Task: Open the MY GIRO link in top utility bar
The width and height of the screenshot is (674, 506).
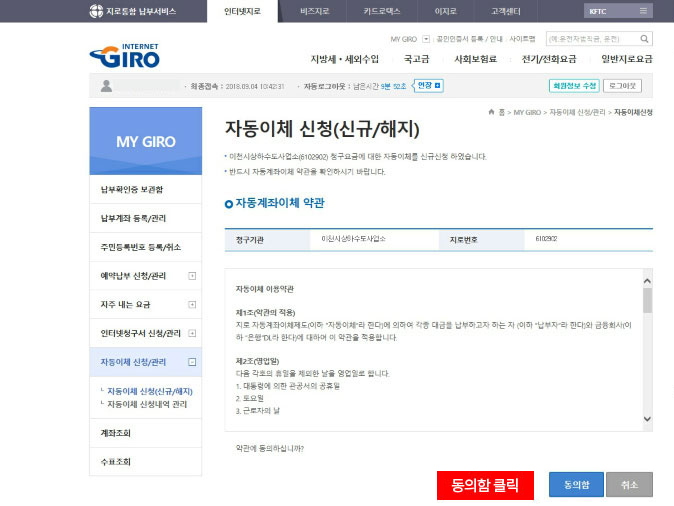Action: (x=404, y=39)
